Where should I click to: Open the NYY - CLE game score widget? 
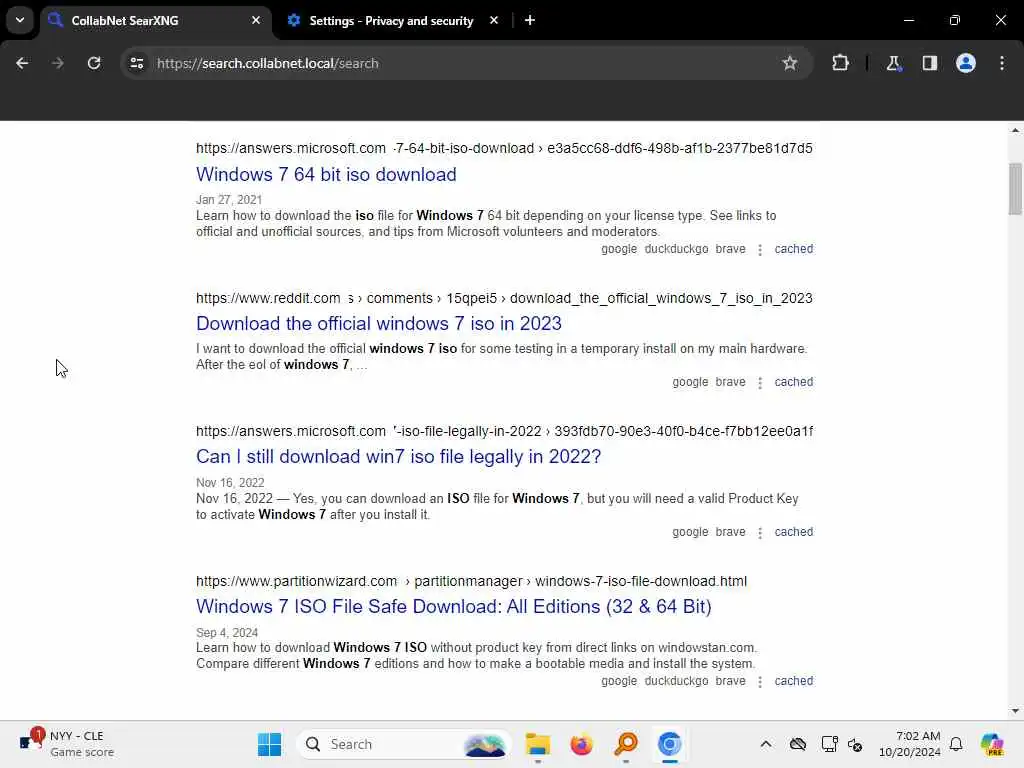67,744
